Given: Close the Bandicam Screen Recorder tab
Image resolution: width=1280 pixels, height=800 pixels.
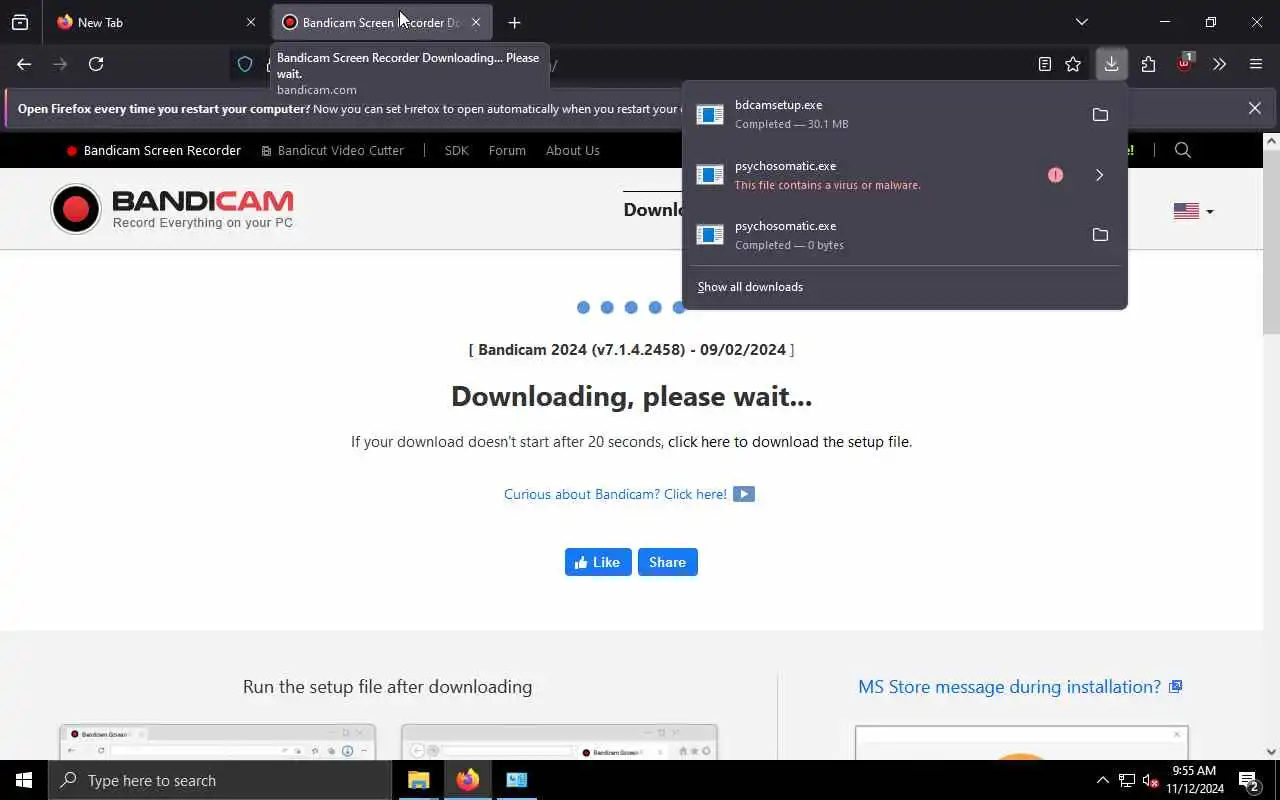Looking at the screenshot, I should pos(476,22).
